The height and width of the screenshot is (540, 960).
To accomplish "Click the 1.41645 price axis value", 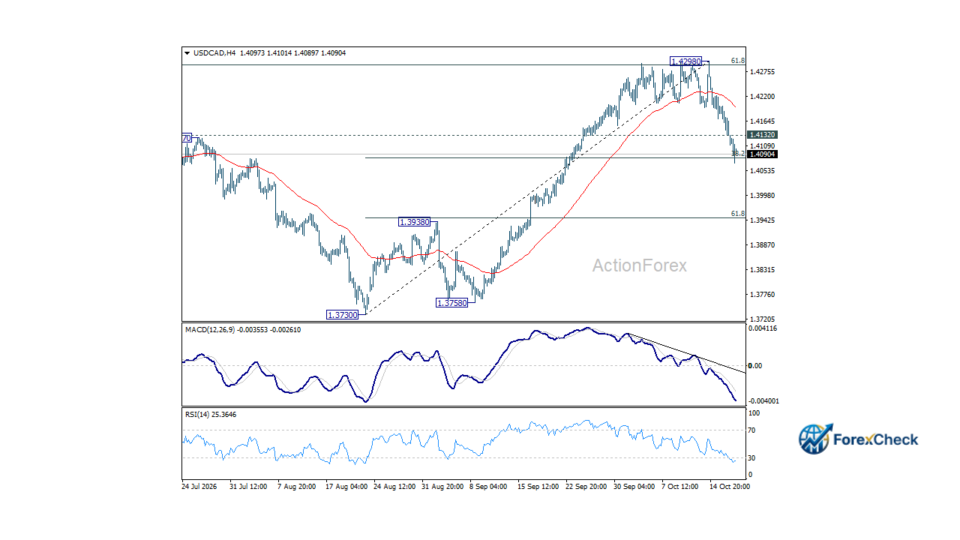I will (x=762, y=121).
